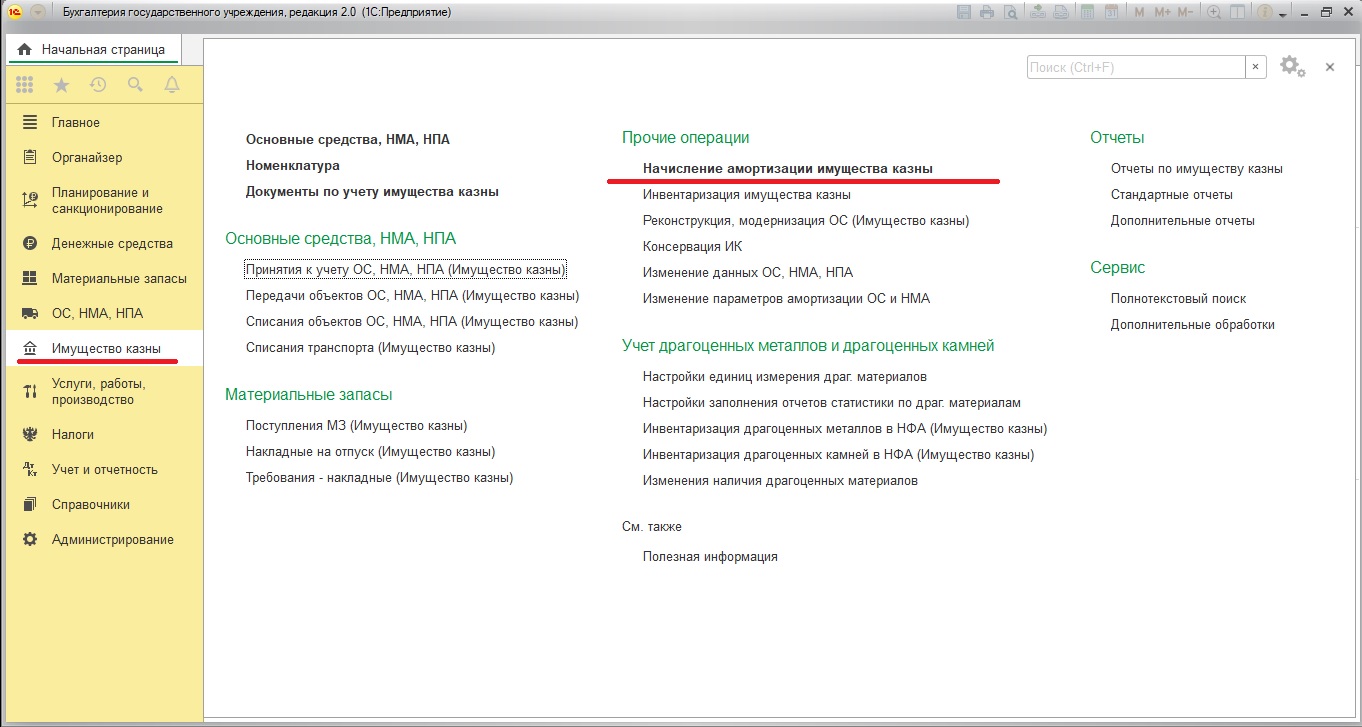Click the printer icon in title bar
This screenshot has width=1362, height=727.
(987, 12)
